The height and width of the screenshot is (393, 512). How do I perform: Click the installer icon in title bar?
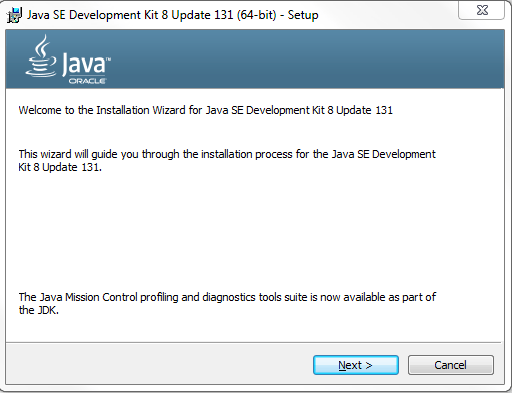tap(14, 15)
